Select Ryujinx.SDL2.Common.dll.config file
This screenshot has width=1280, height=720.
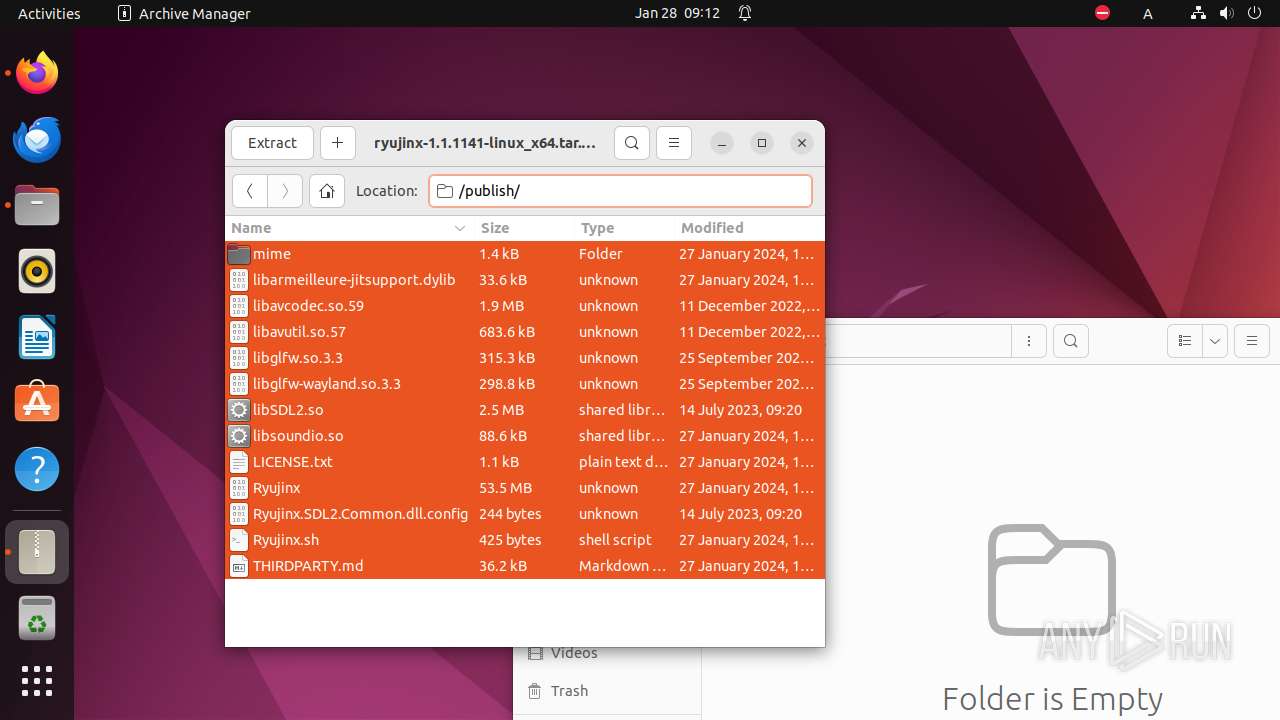point(525,514)
